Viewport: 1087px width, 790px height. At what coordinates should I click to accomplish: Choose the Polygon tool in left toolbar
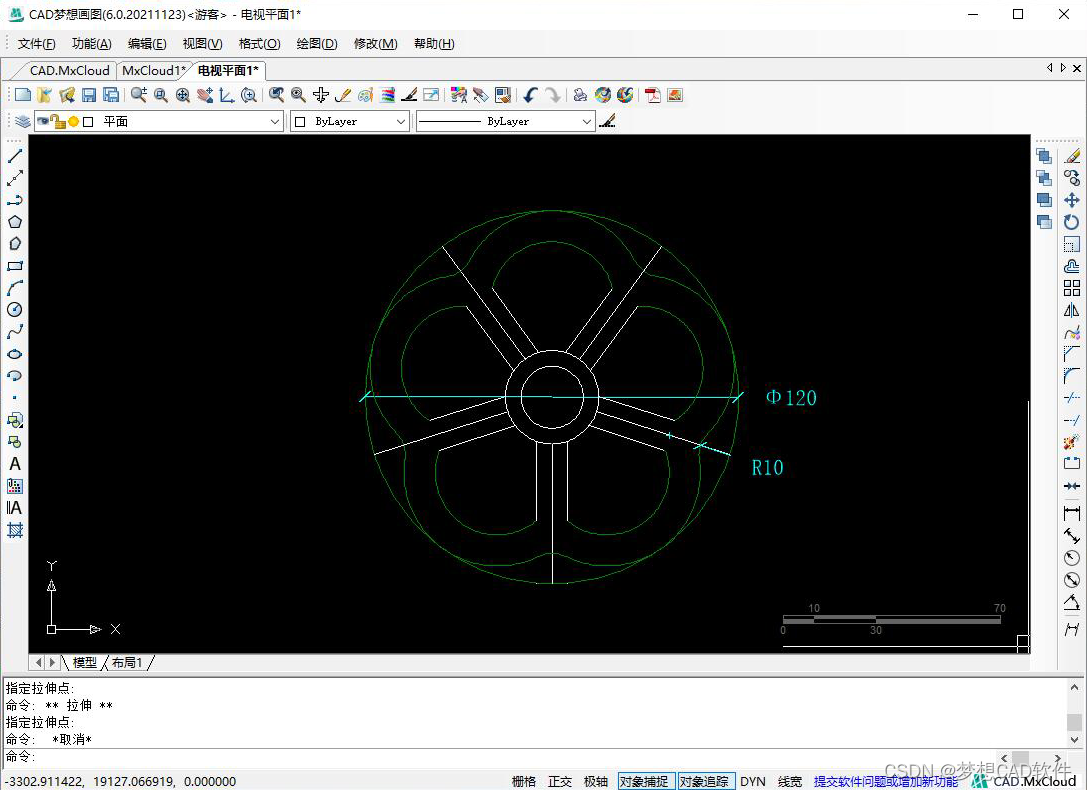tap(15, 222)
